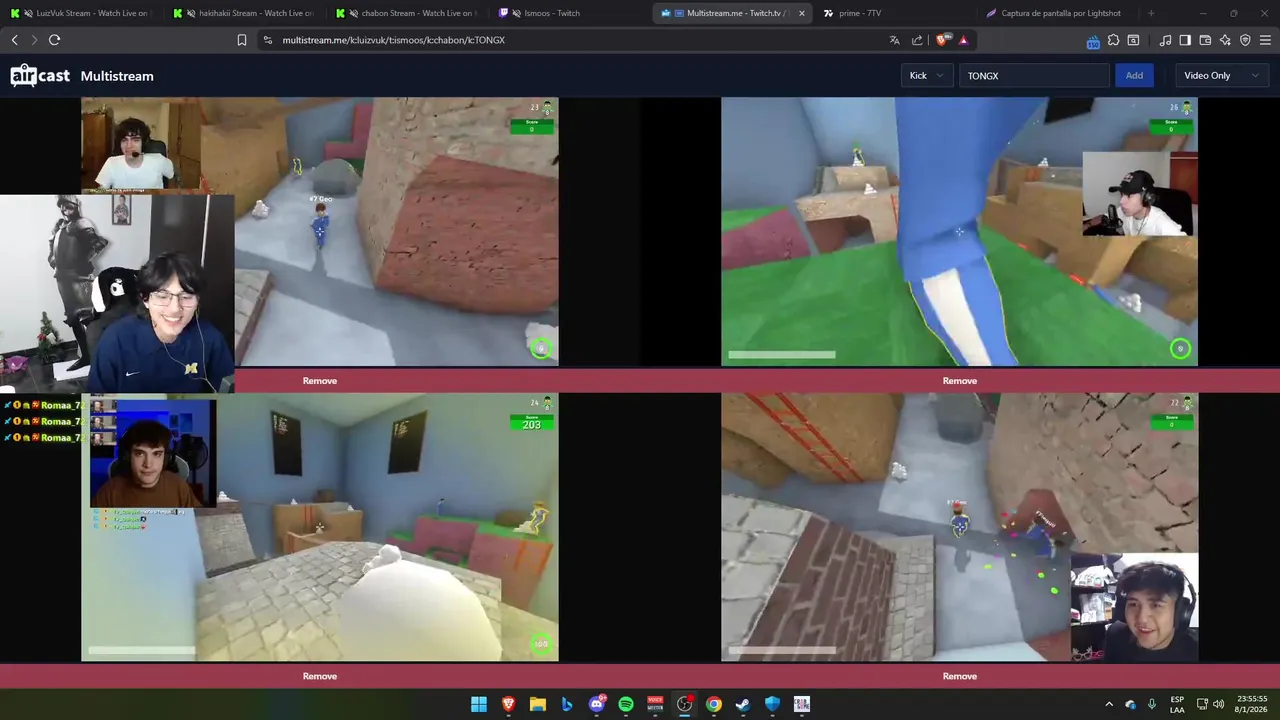The height and width of the screenshot is (720, 1280).
Task: Reload the current page
Action: (x=55, y=40)
